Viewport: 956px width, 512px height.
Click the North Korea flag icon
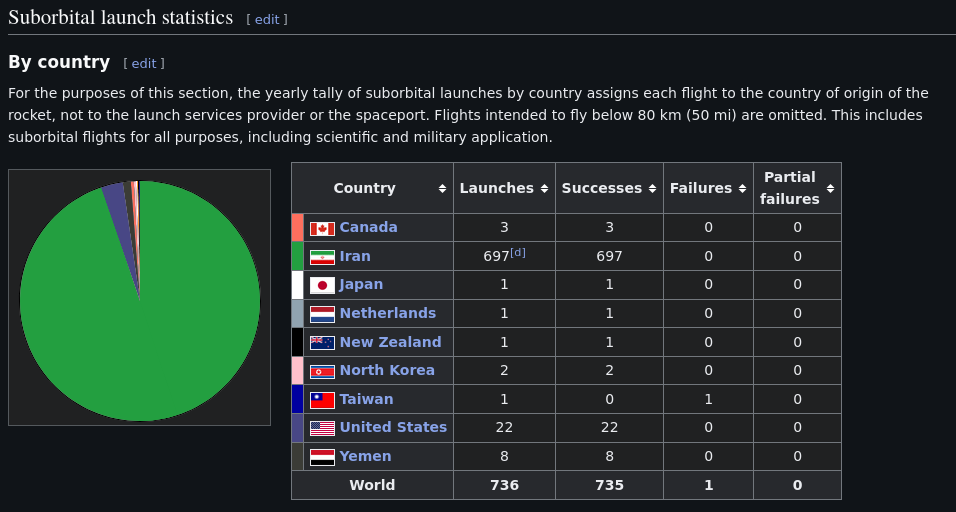(x=322, y=371)
